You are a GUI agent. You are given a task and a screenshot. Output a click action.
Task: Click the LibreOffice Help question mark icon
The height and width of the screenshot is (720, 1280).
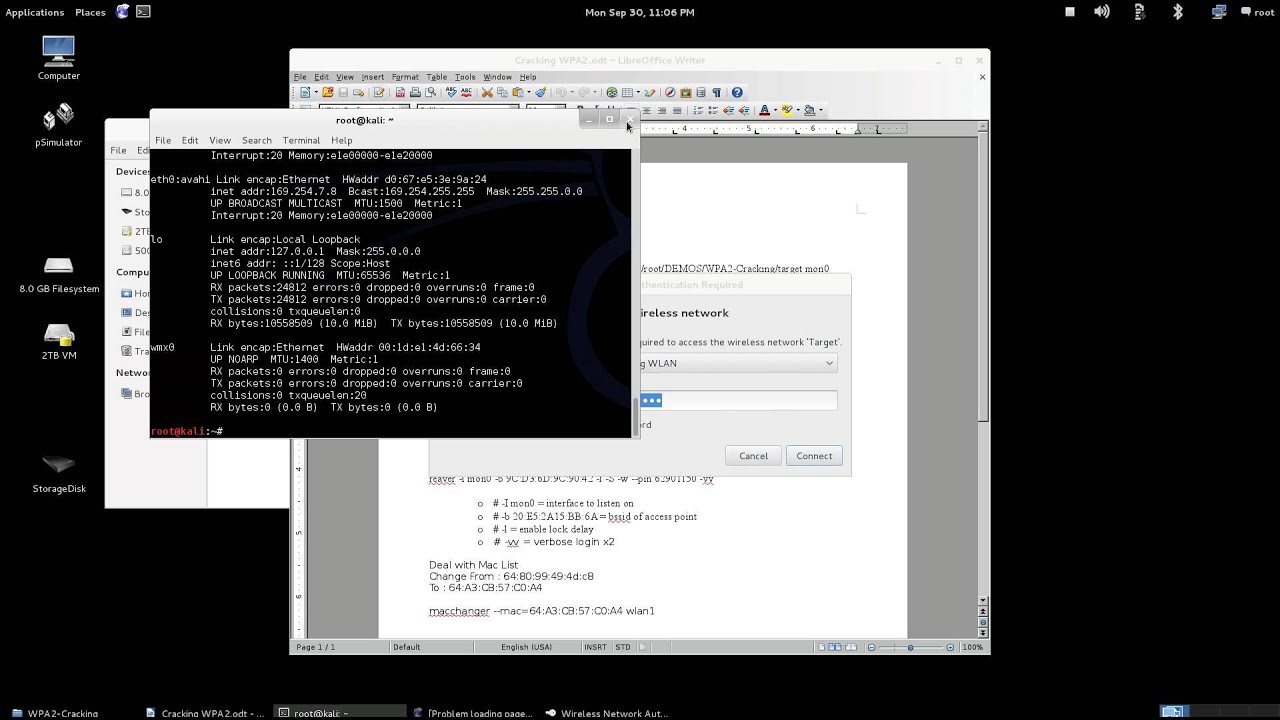tap(736, 92)
